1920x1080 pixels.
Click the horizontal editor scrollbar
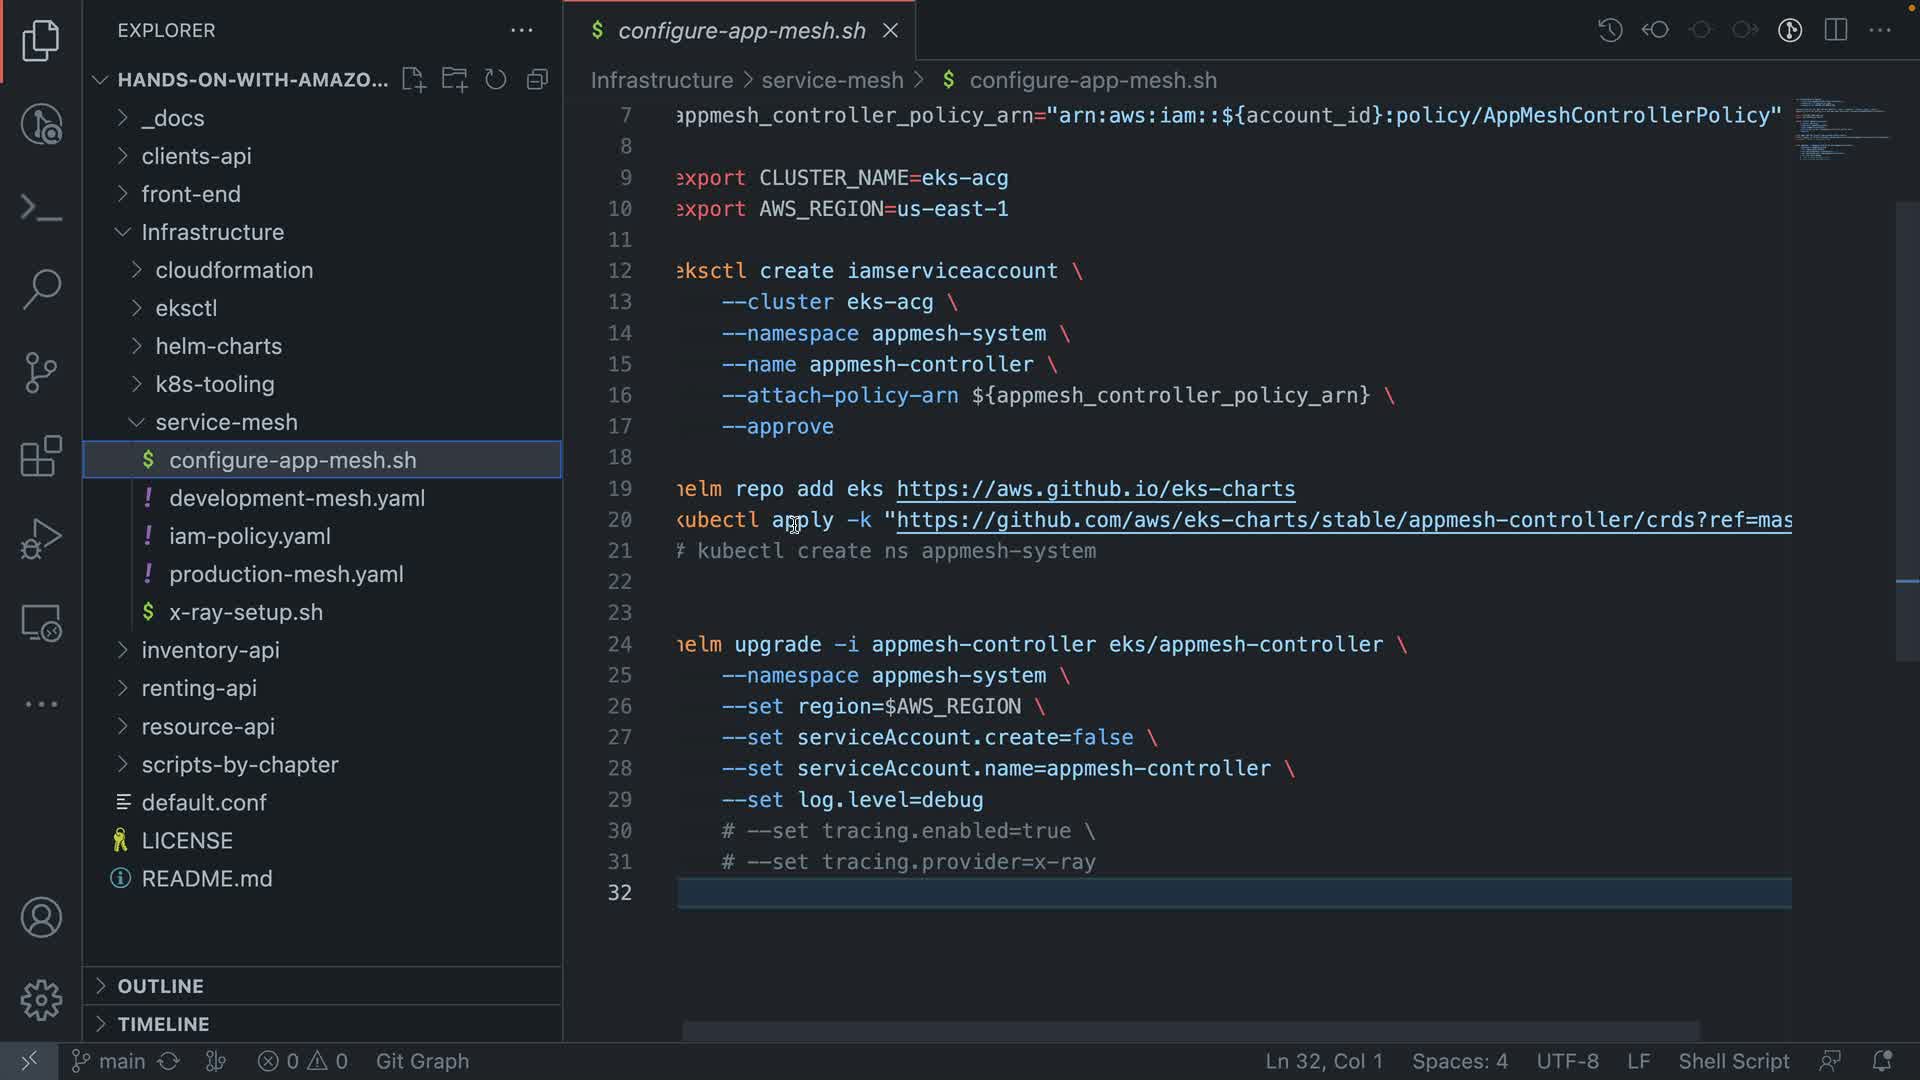(1190, 1031)
